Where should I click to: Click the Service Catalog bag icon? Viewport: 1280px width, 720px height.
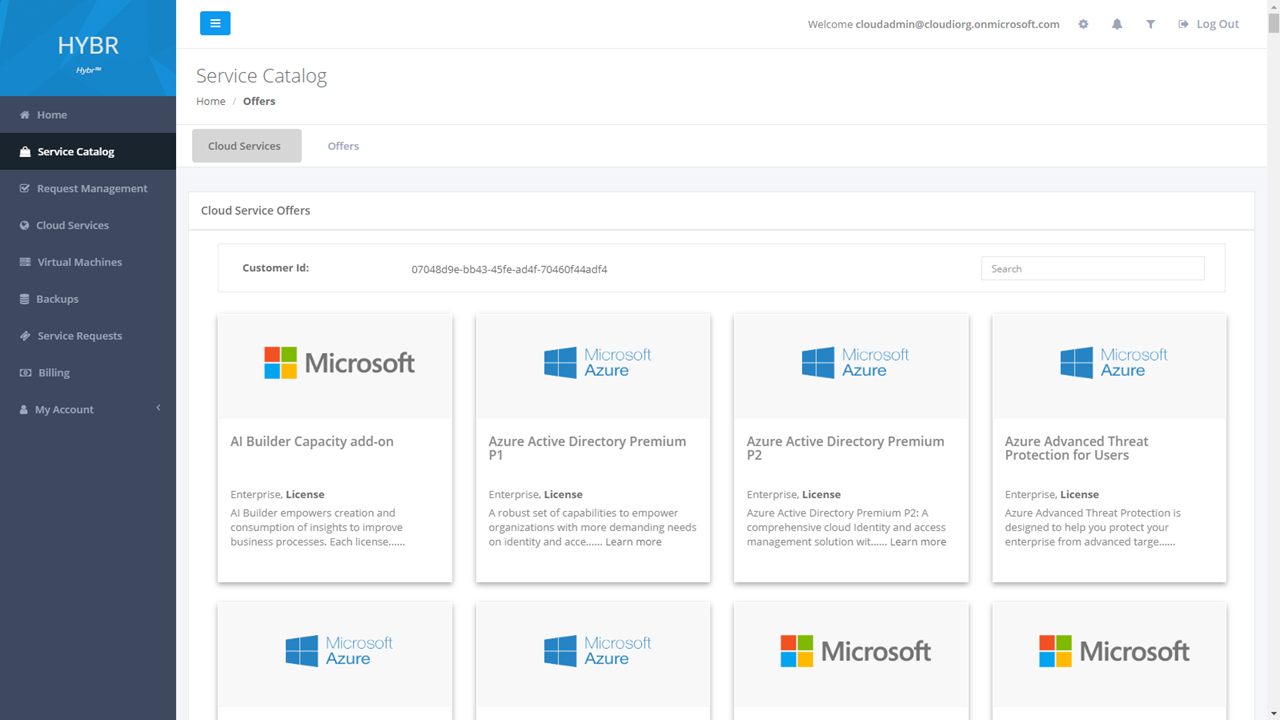(x=25, y=152)
